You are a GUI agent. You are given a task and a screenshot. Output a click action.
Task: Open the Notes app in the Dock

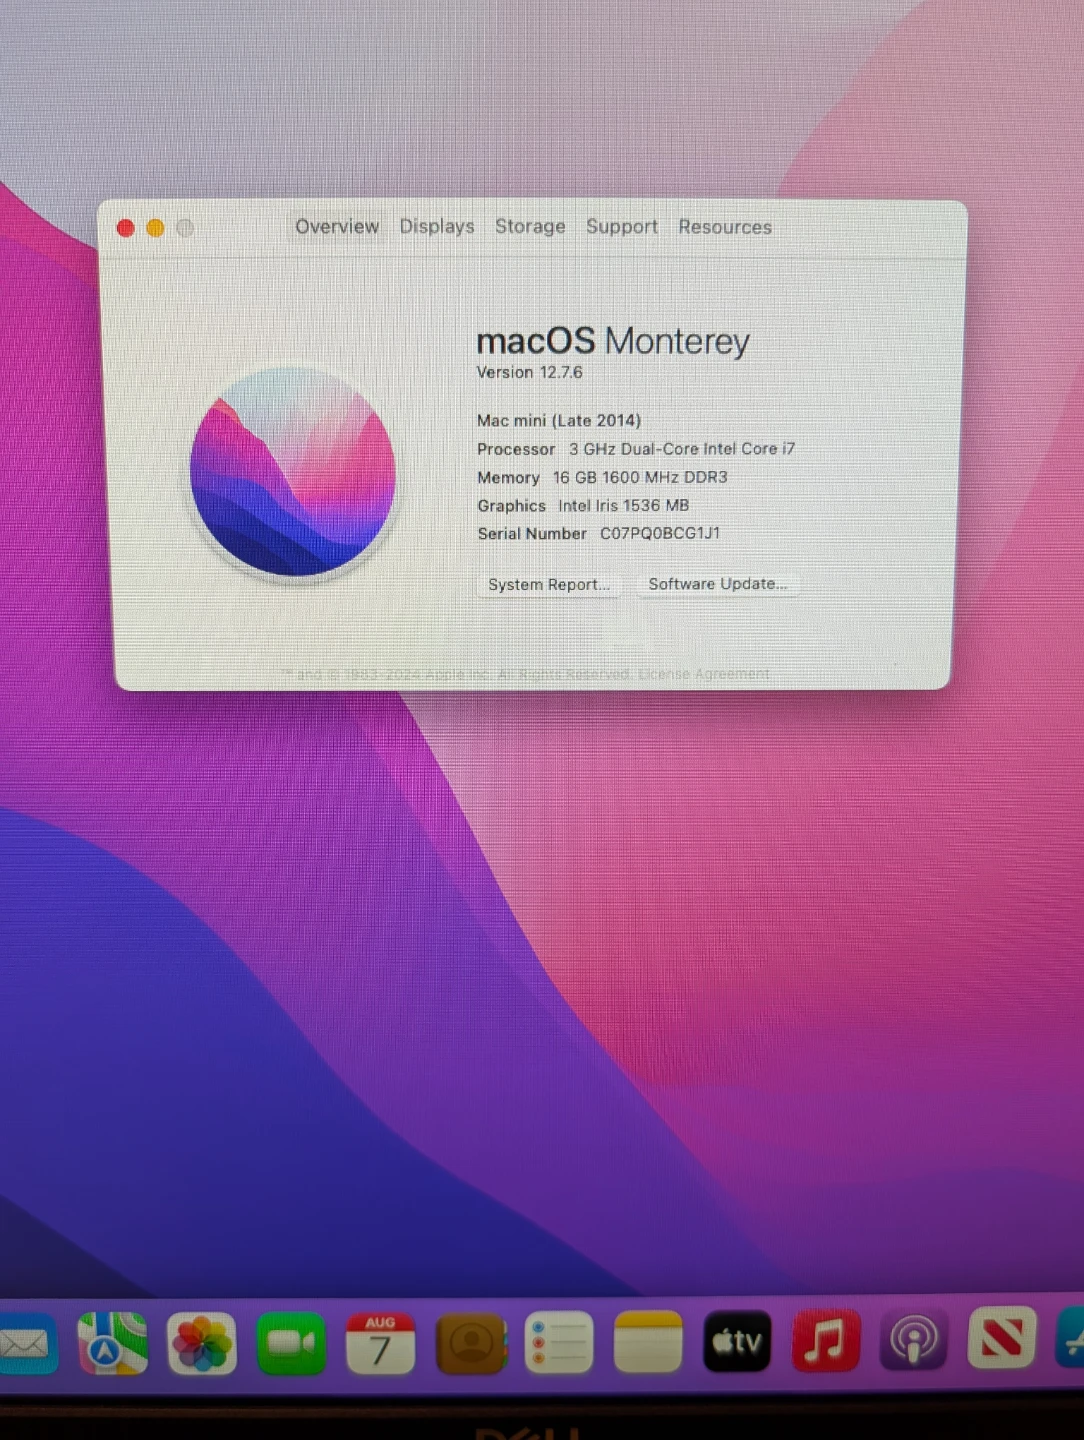click(x=648, y=1343)
